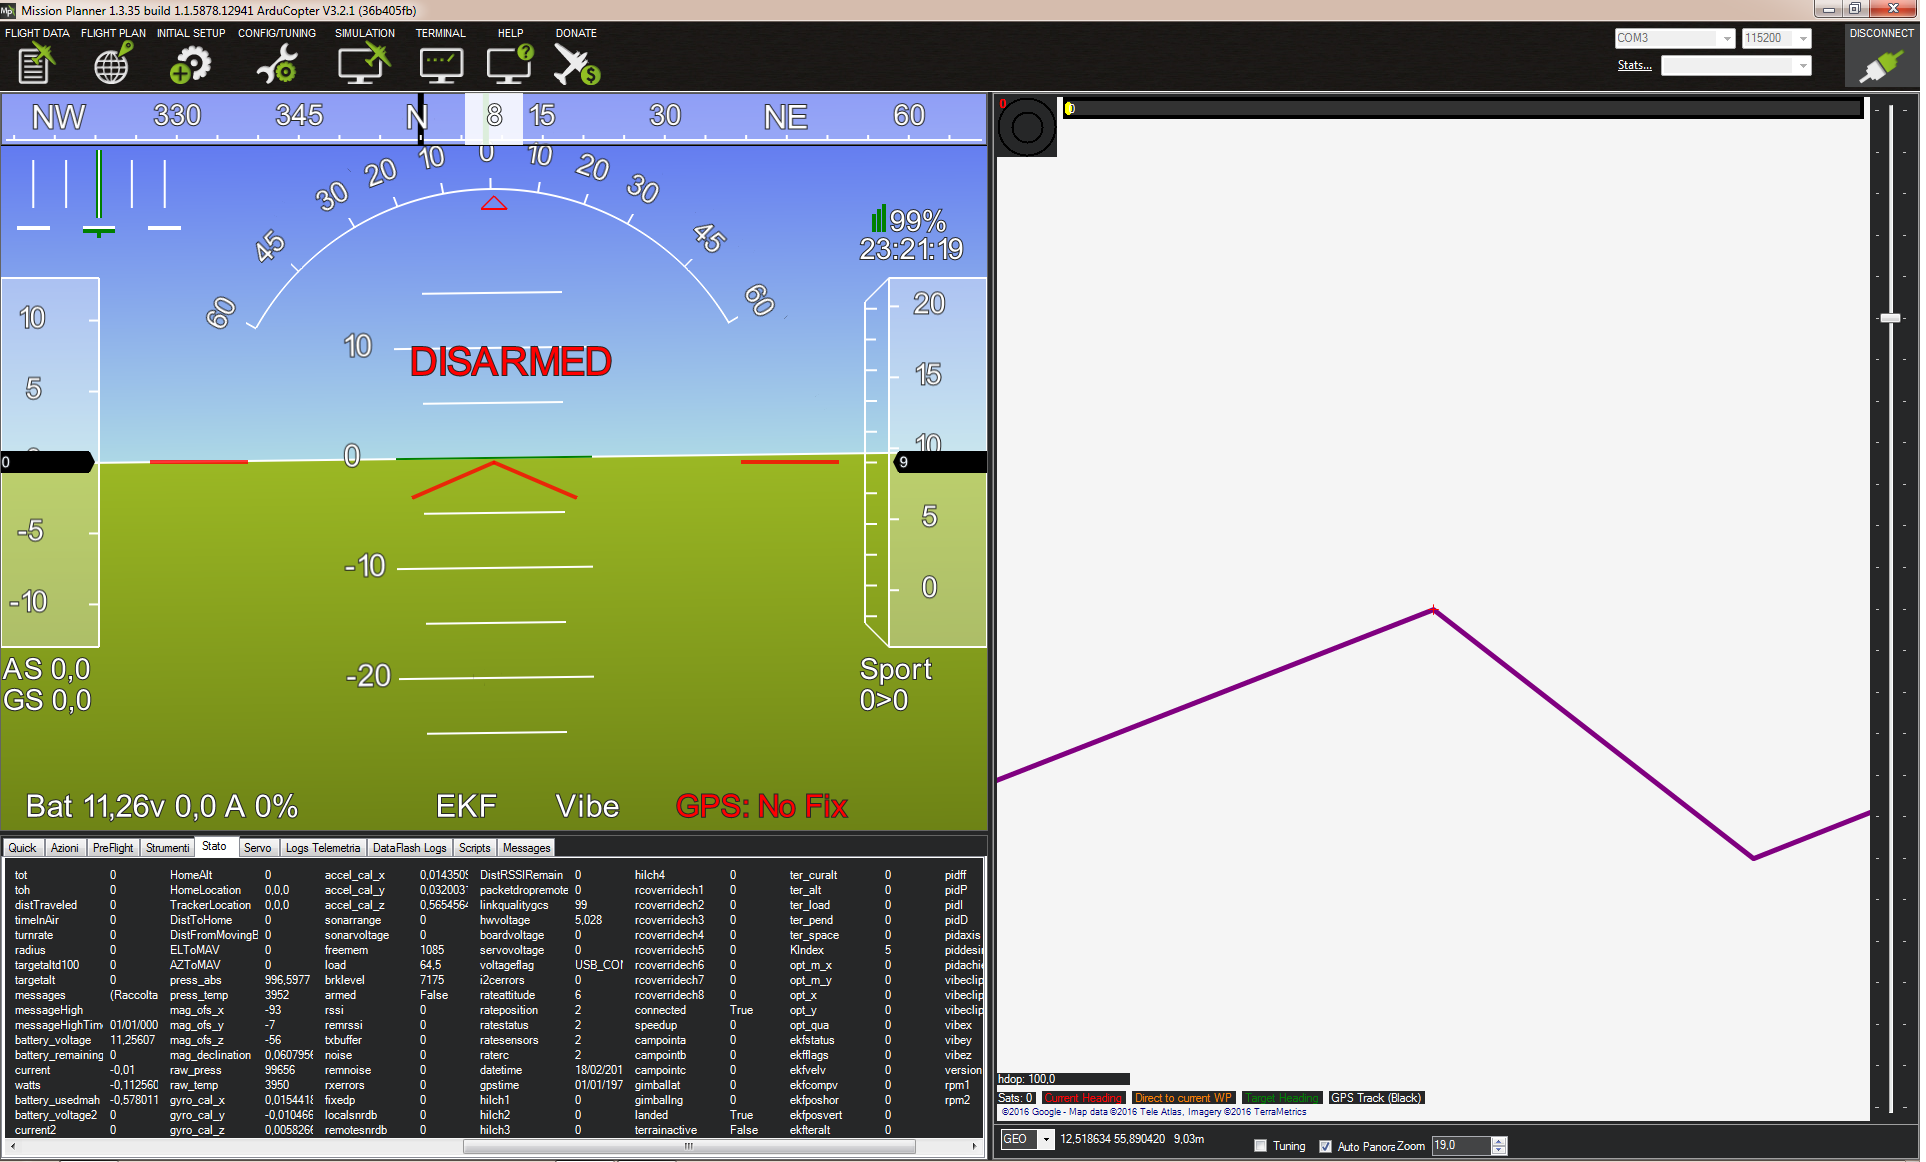This screenshot has height=1162, width=1926.
Task: Click the circular joystick icon on the map
Action: [1027, 127]
